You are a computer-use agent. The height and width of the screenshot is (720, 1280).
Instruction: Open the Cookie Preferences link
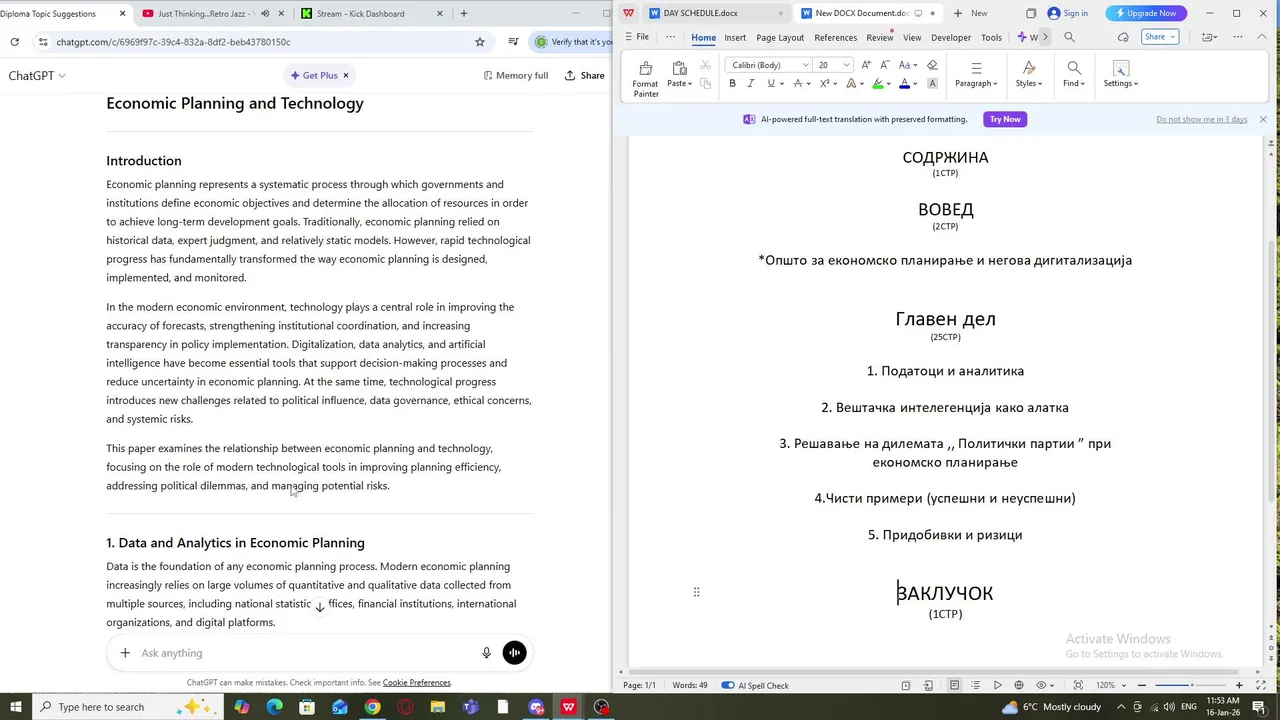click(416, 683)
